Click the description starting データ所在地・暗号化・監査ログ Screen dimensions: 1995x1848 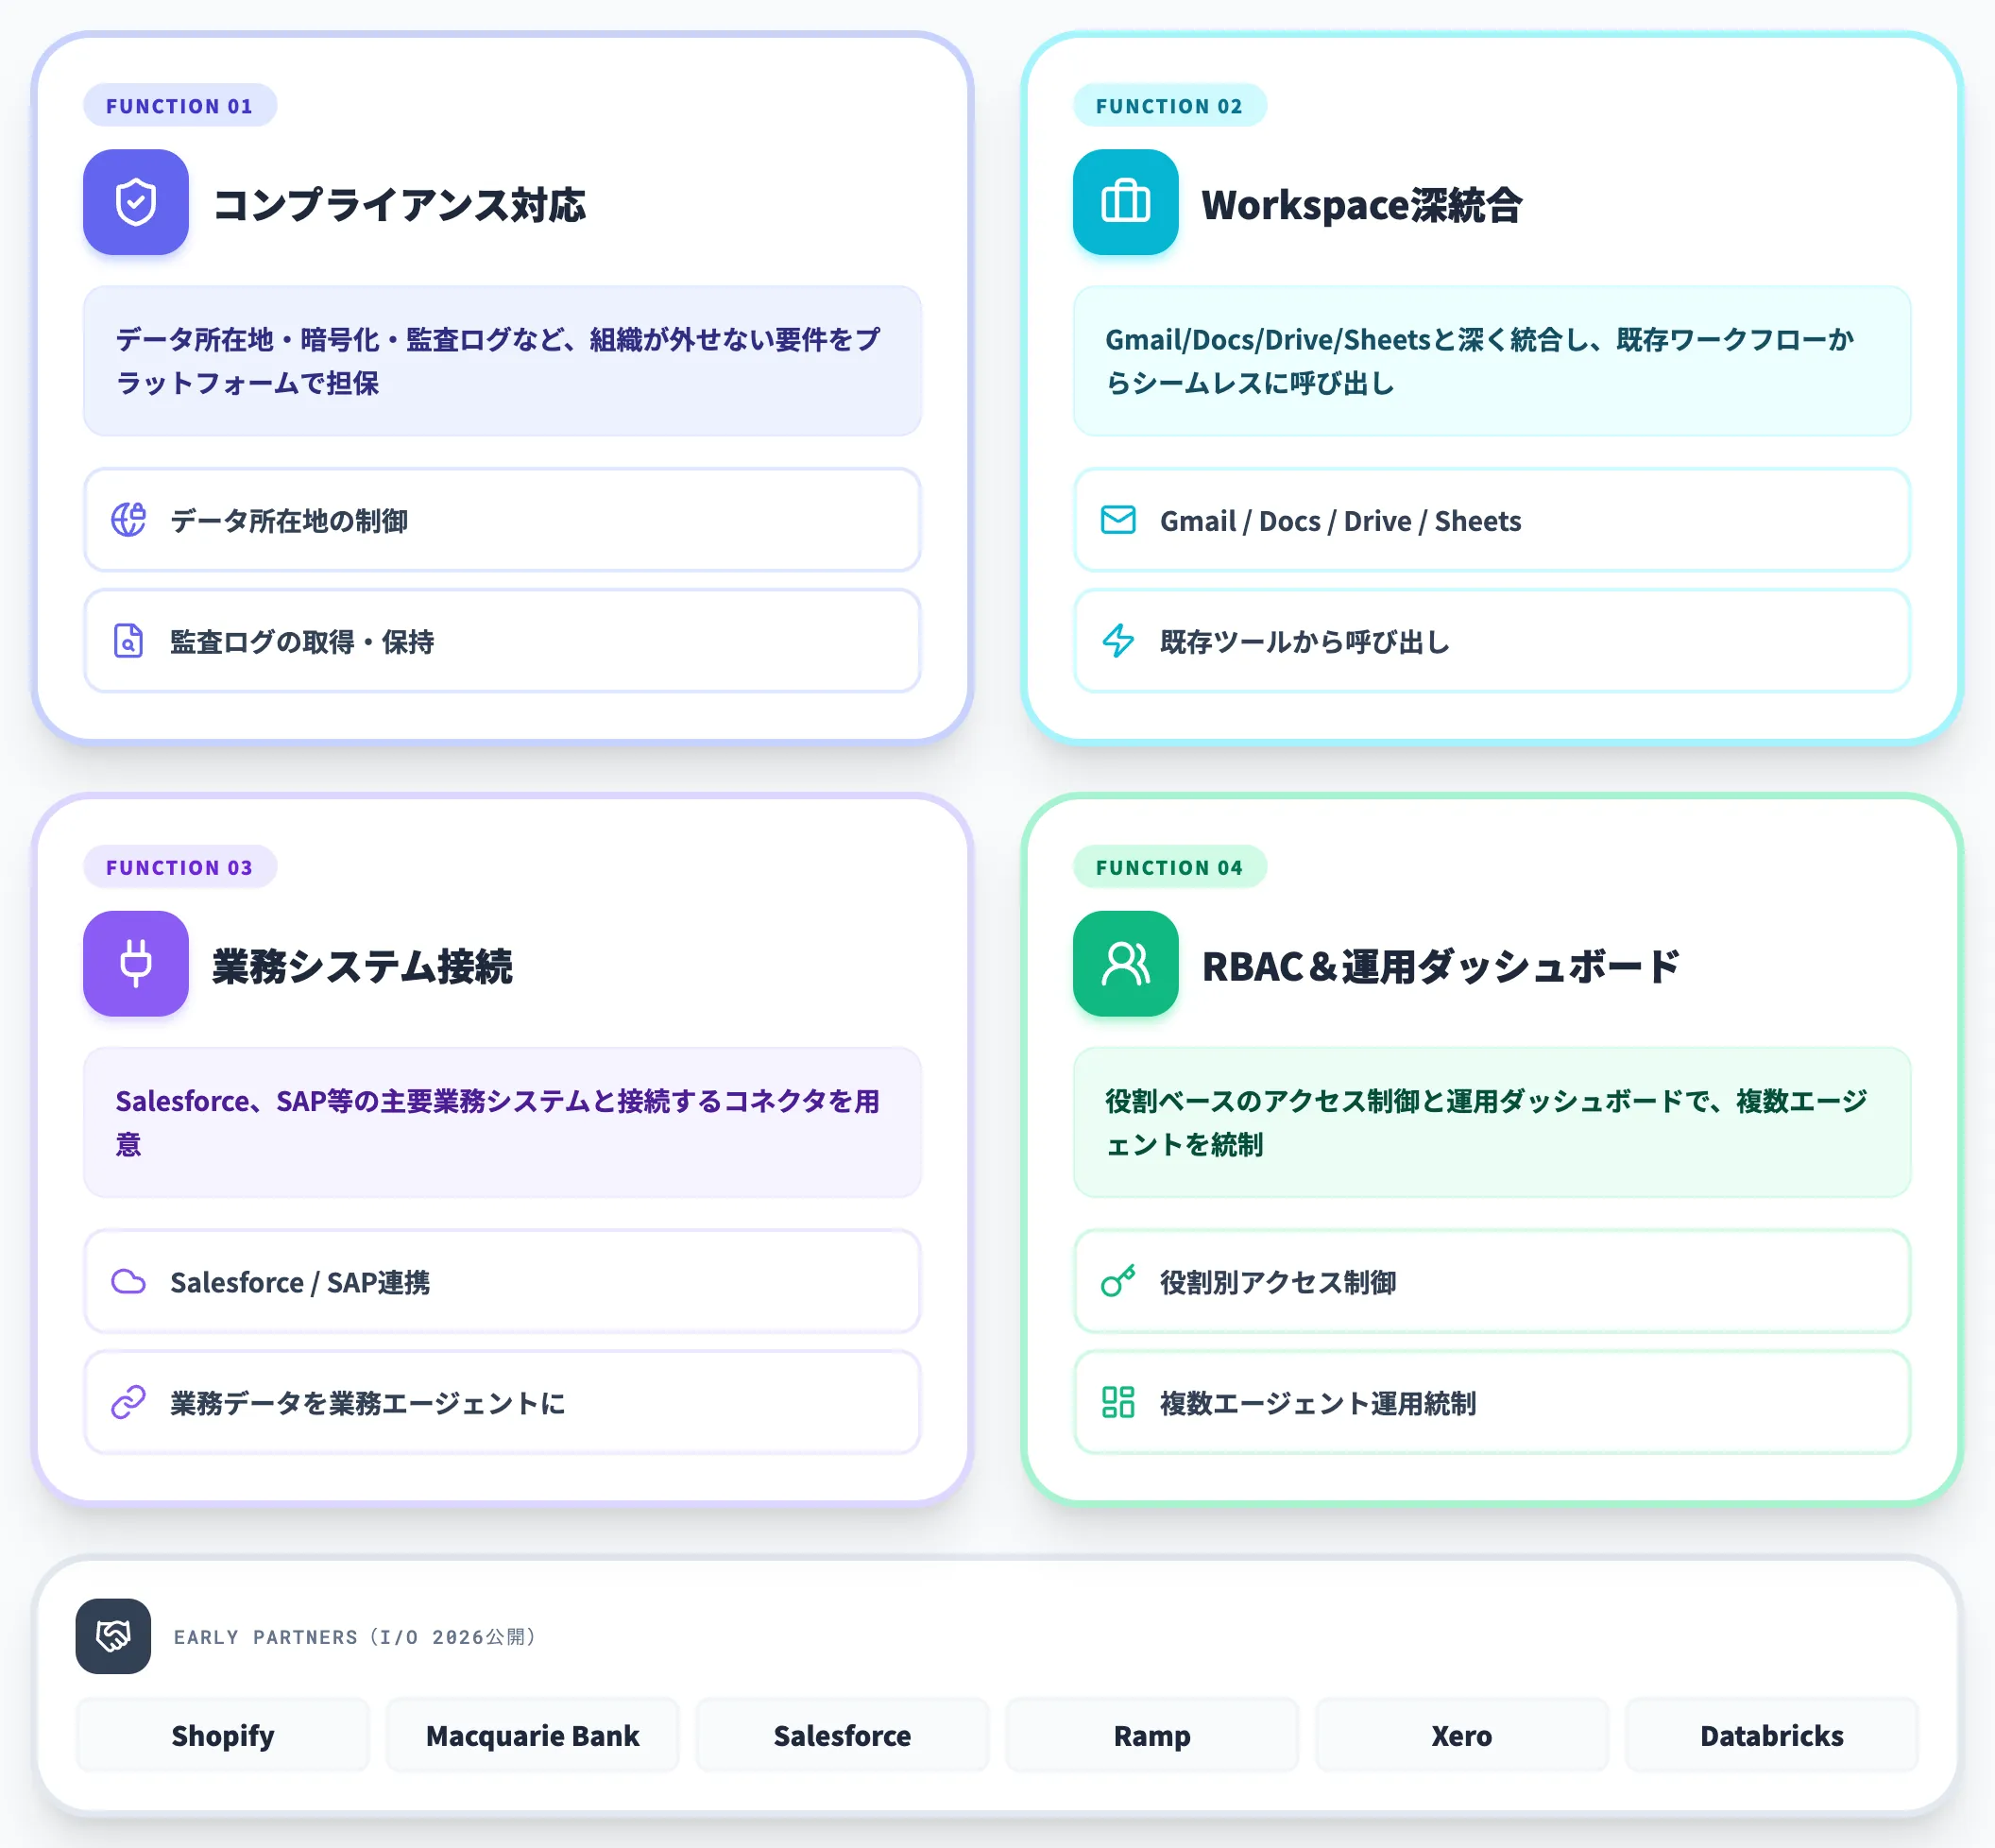click(x=498, y=361)
